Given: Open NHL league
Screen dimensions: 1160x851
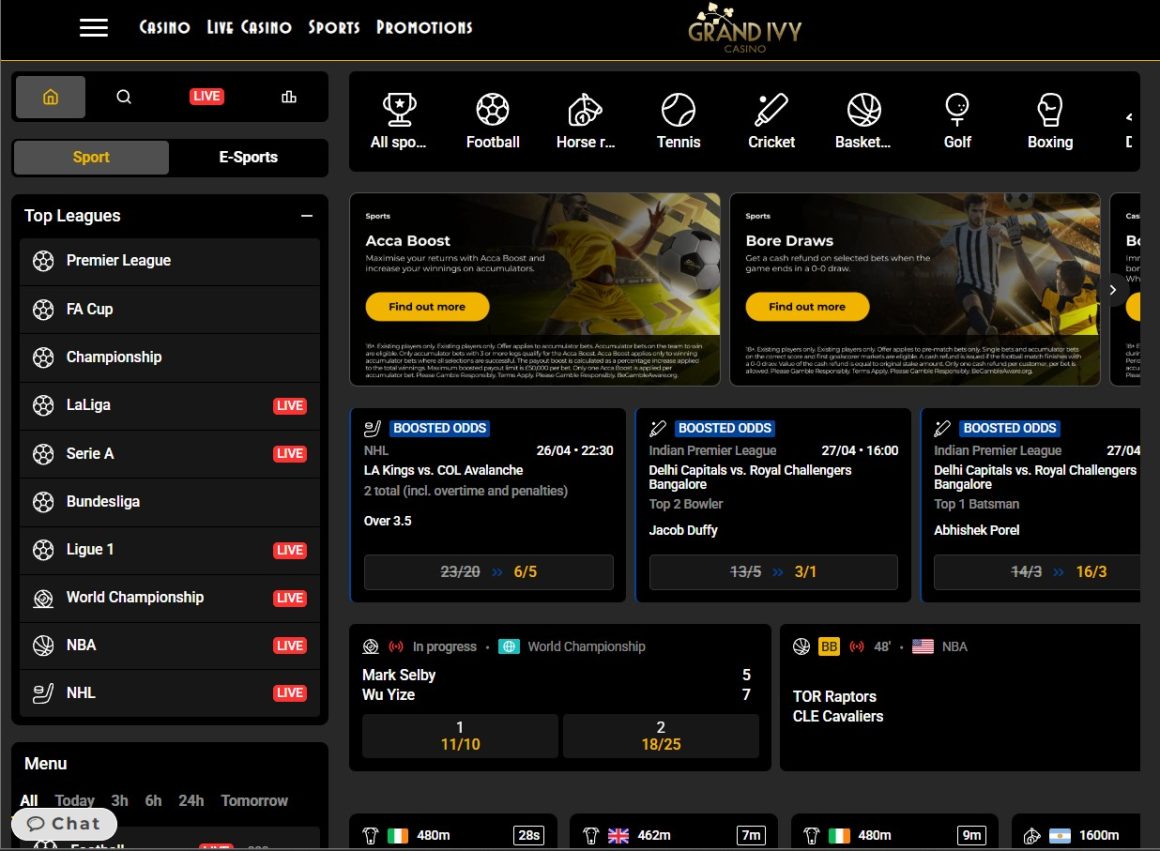Looking at the screenshot, I should 170,693.
